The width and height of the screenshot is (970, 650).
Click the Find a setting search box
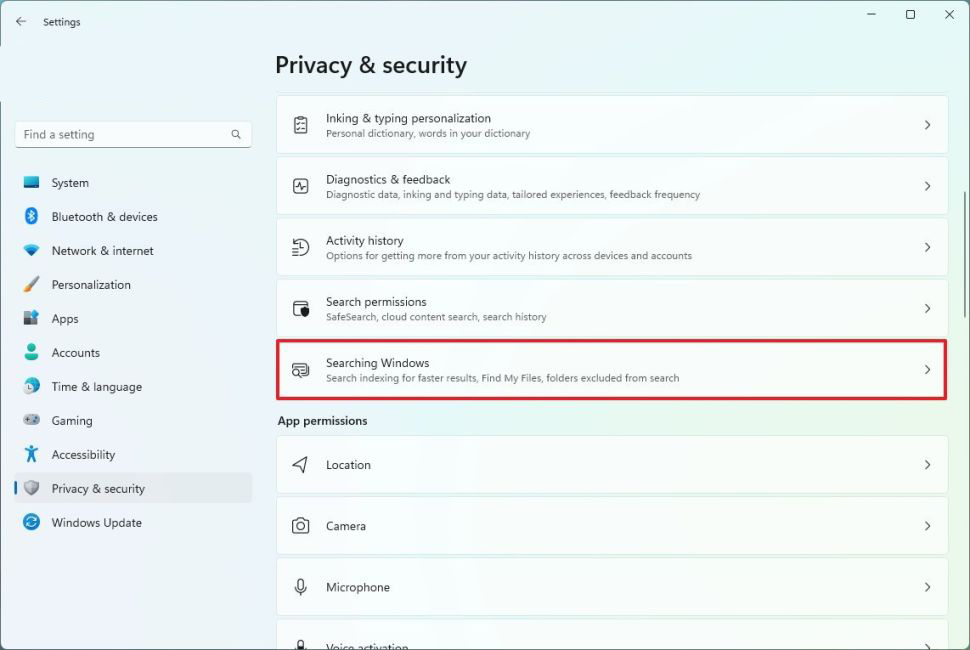pos(120,134)
